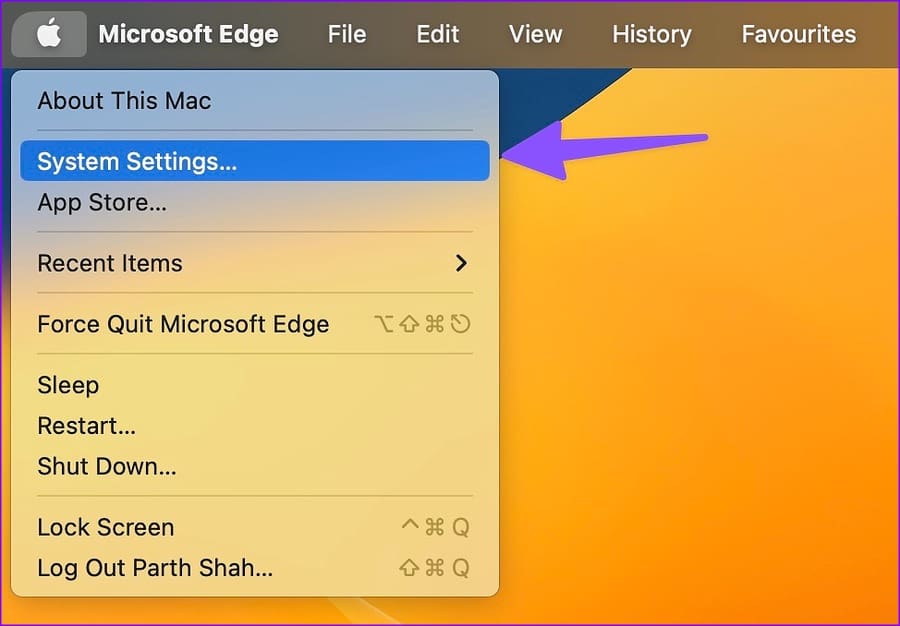Open the Favourites menu

pyautogui.click(x=798, y=34)
